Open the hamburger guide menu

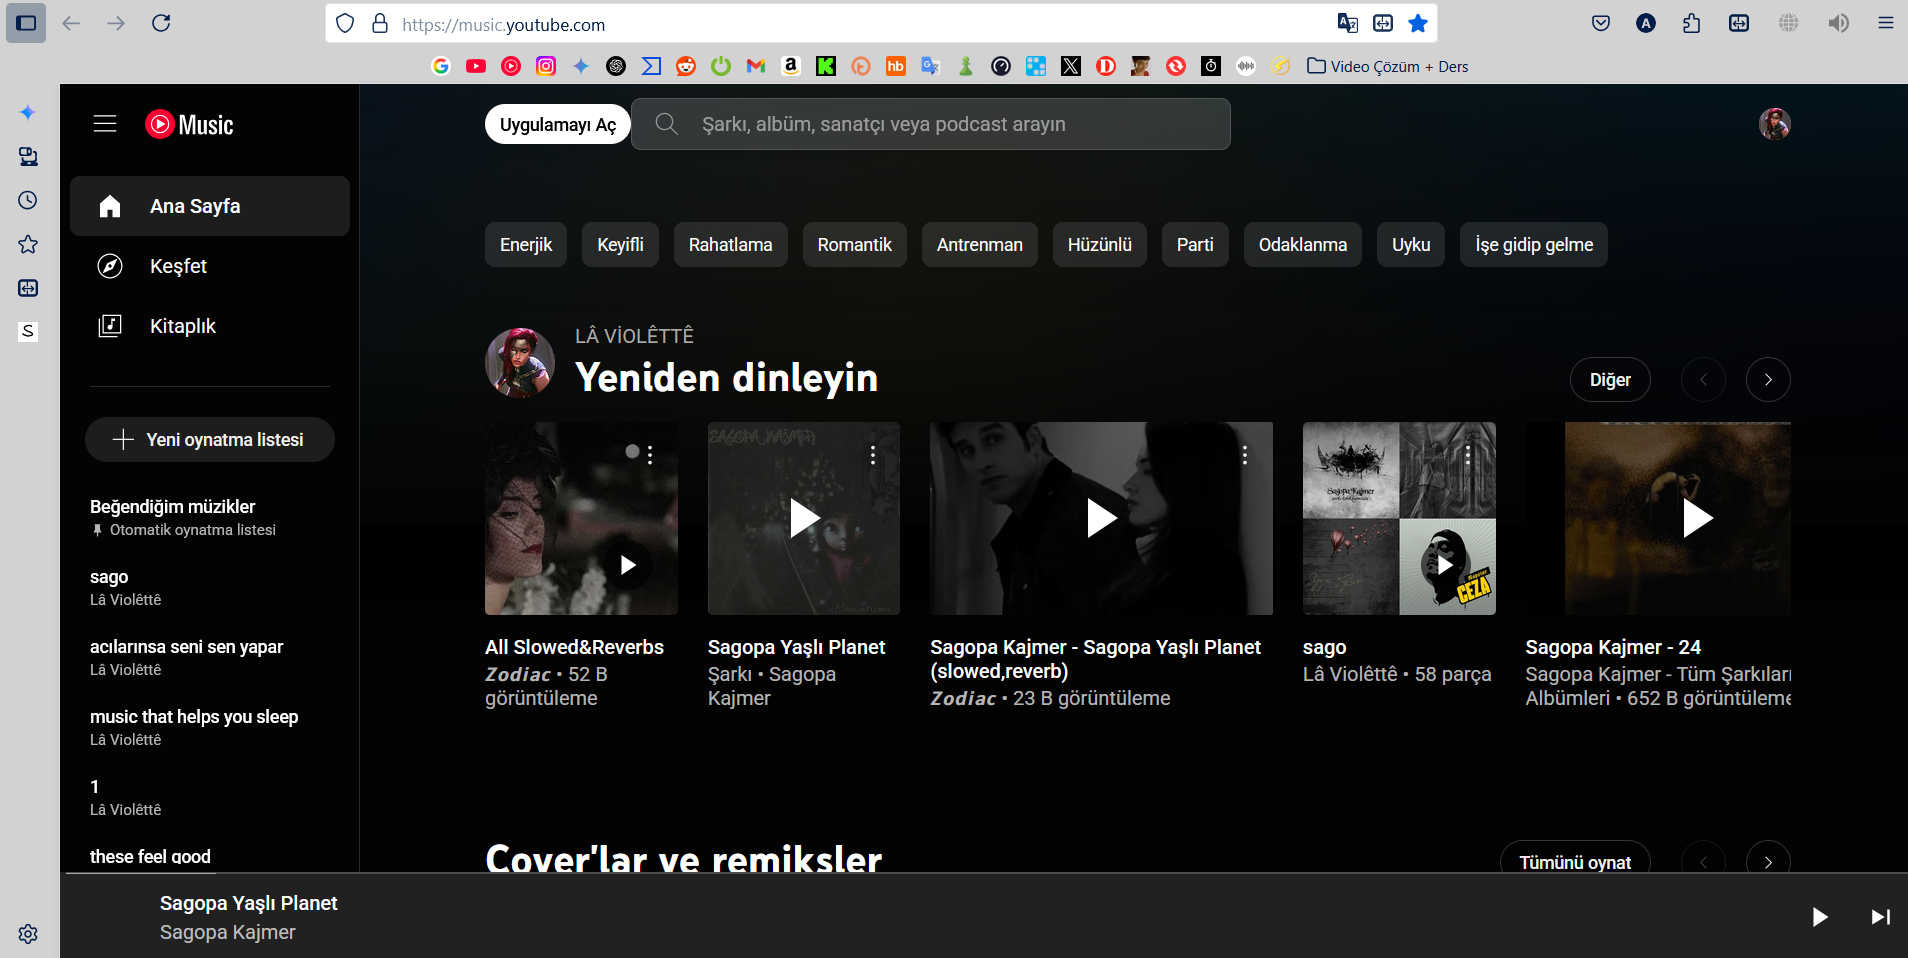105,124
